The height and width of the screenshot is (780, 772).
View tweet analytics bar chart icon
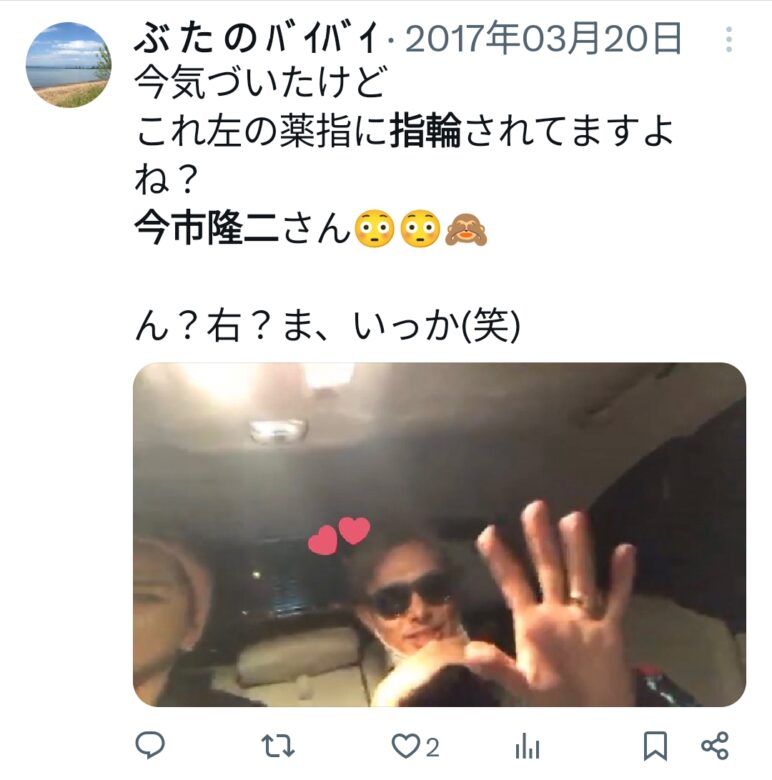click(527, 746)
